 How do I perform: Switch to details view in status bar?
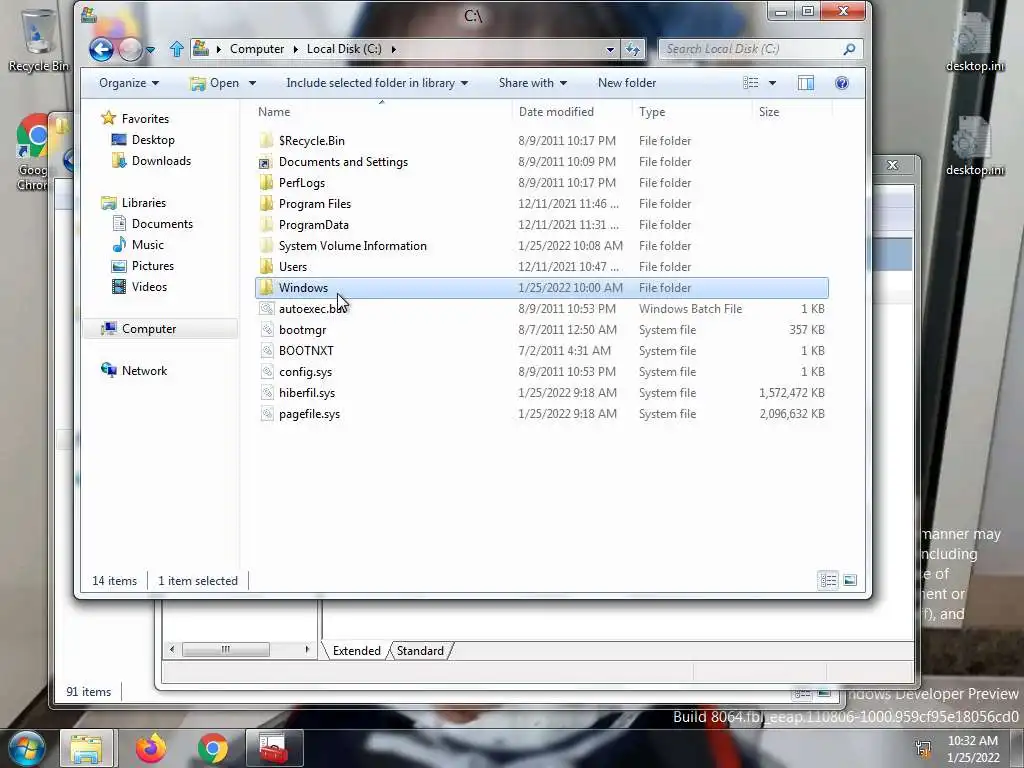pos(828,580)
